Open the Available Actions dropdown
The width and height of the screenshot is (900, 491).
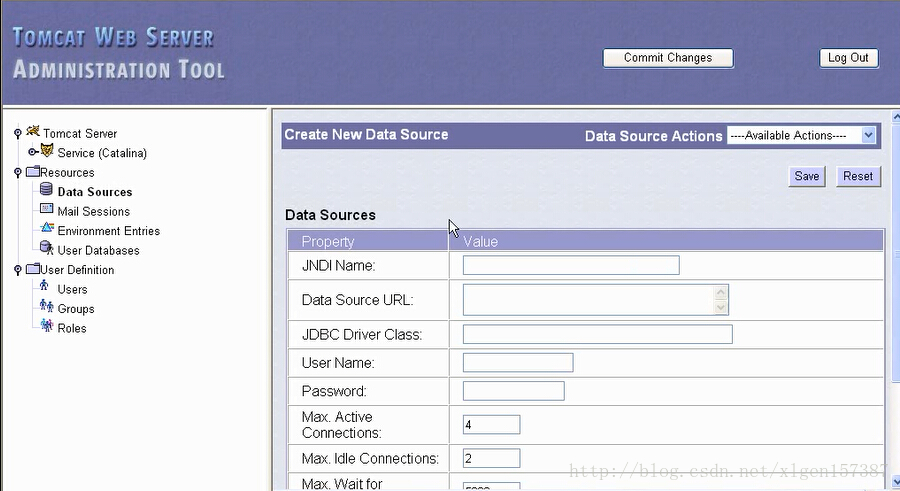801,135
